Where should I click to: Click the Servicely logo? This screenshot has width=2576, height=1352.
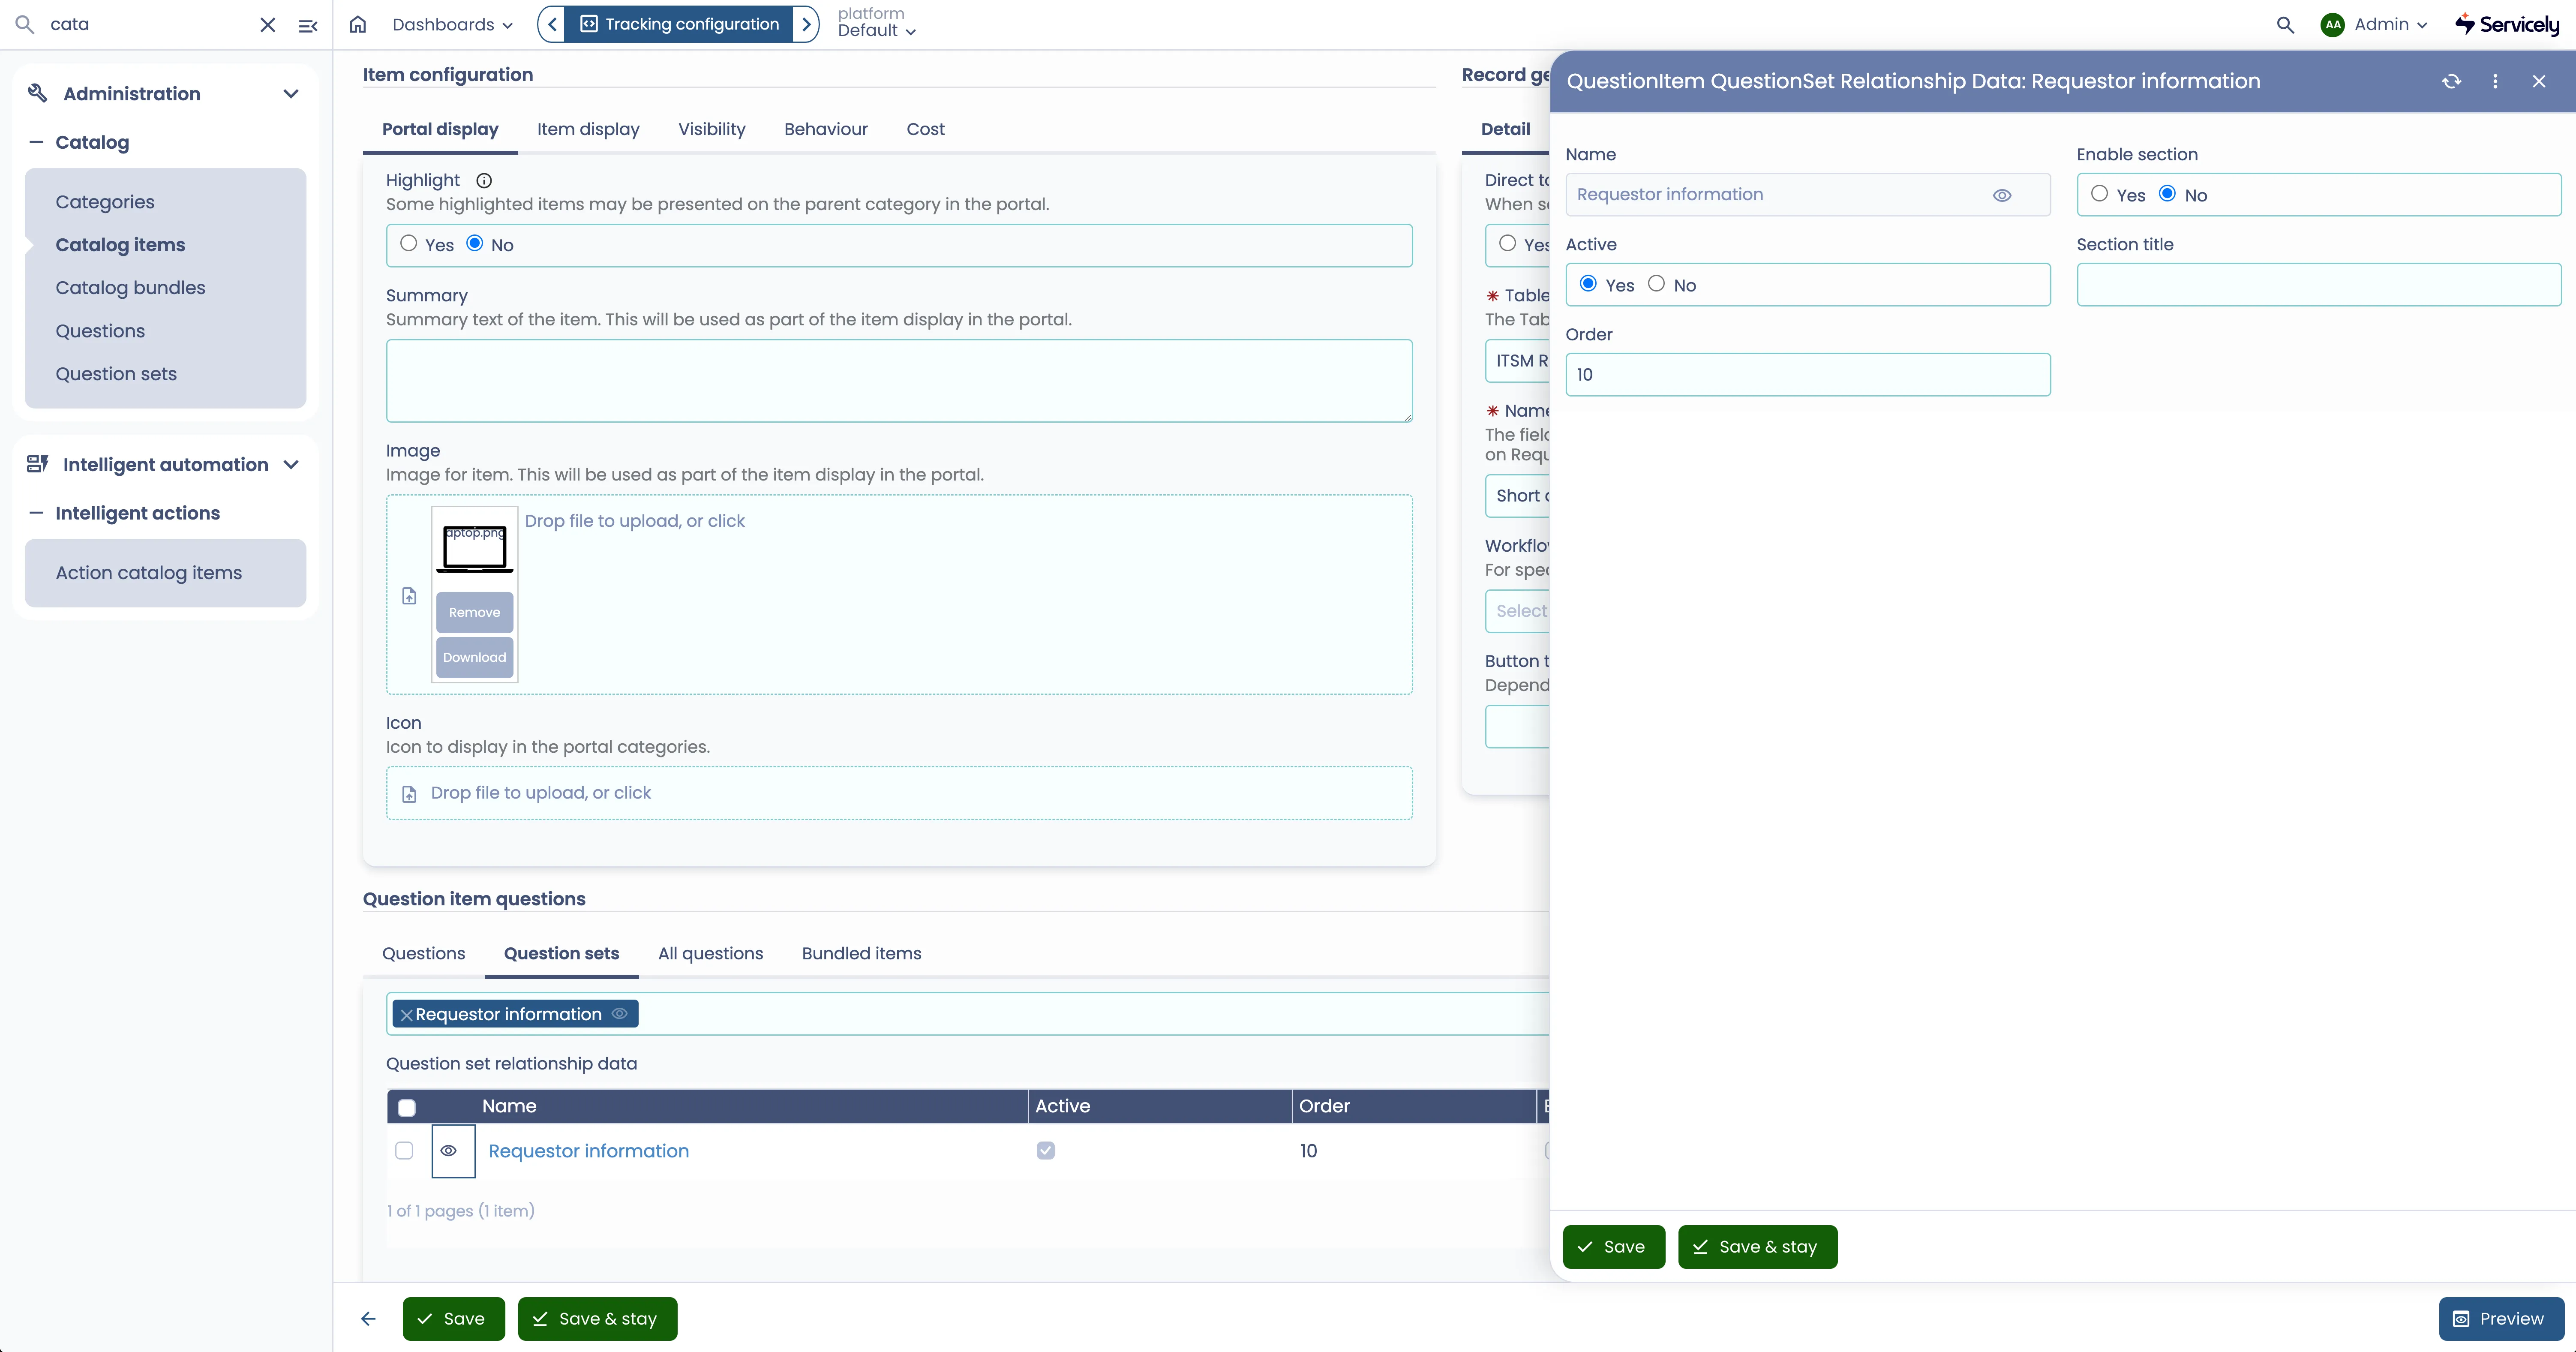click(2507, 24)
